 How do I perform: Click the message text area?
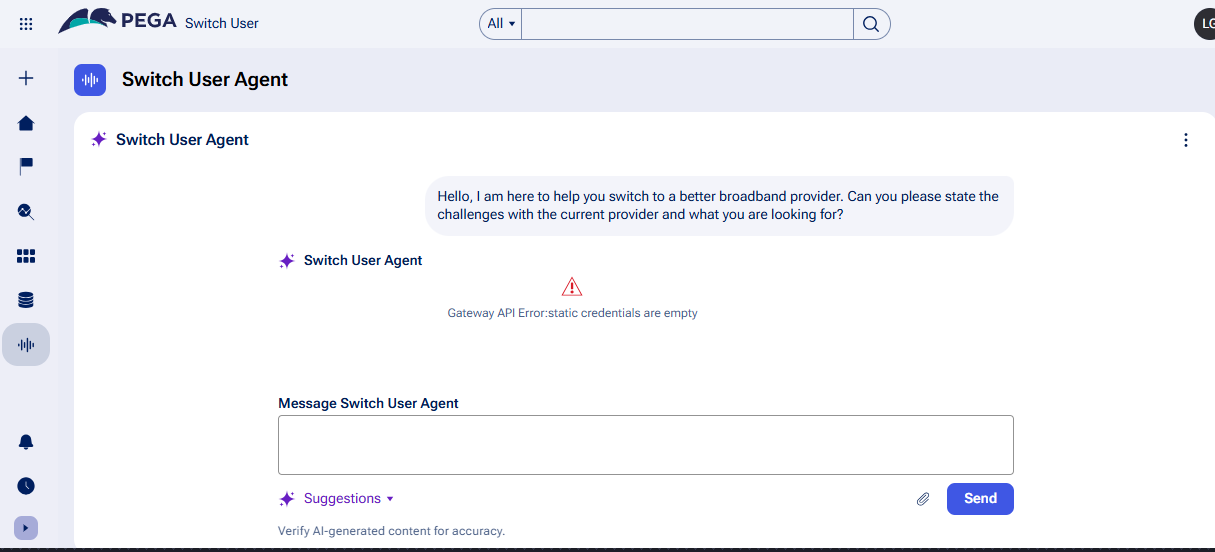[646, 445]
